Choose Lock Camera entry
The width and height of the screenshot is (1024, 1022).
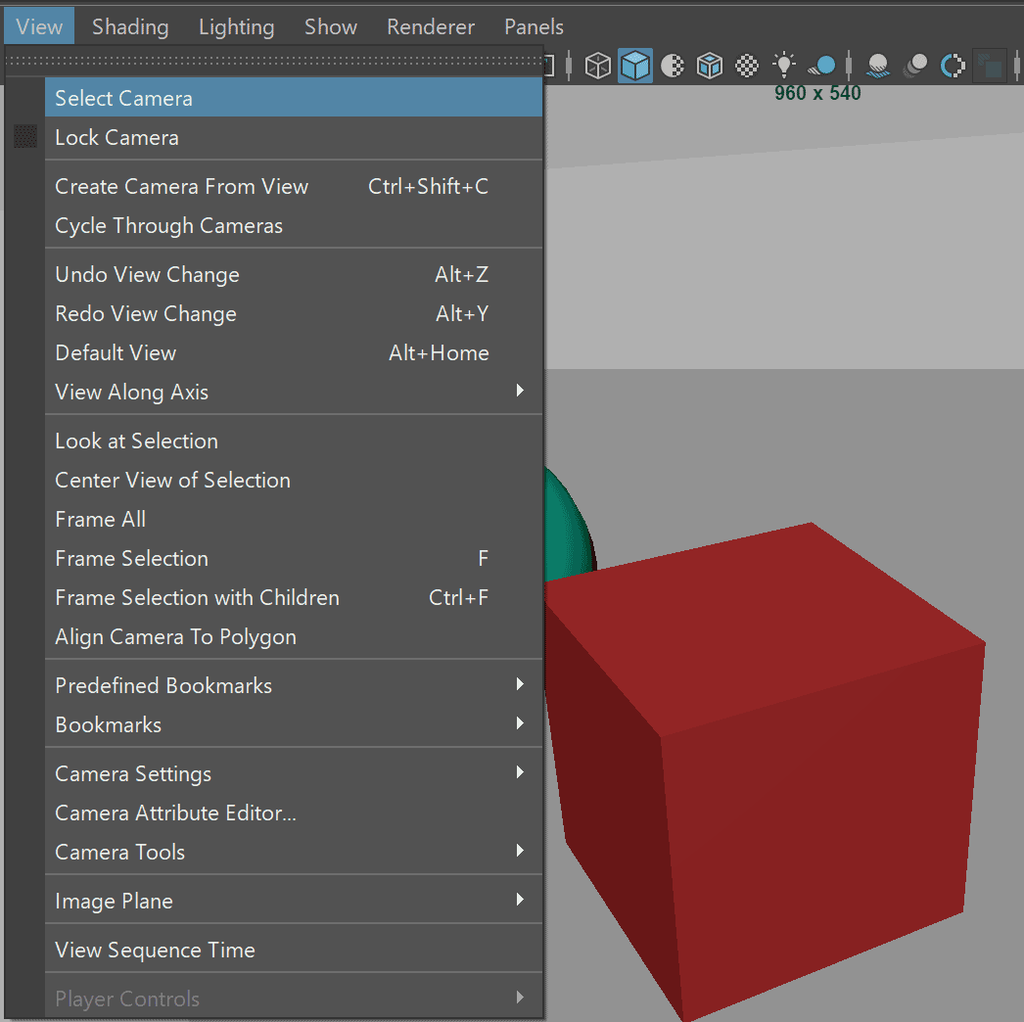tap(294, 137)
